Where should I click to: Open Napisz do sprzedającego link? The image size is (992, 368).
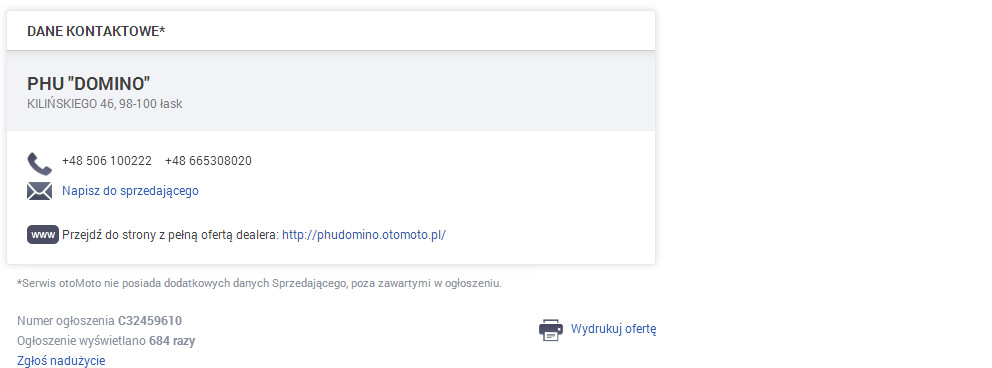130,190
